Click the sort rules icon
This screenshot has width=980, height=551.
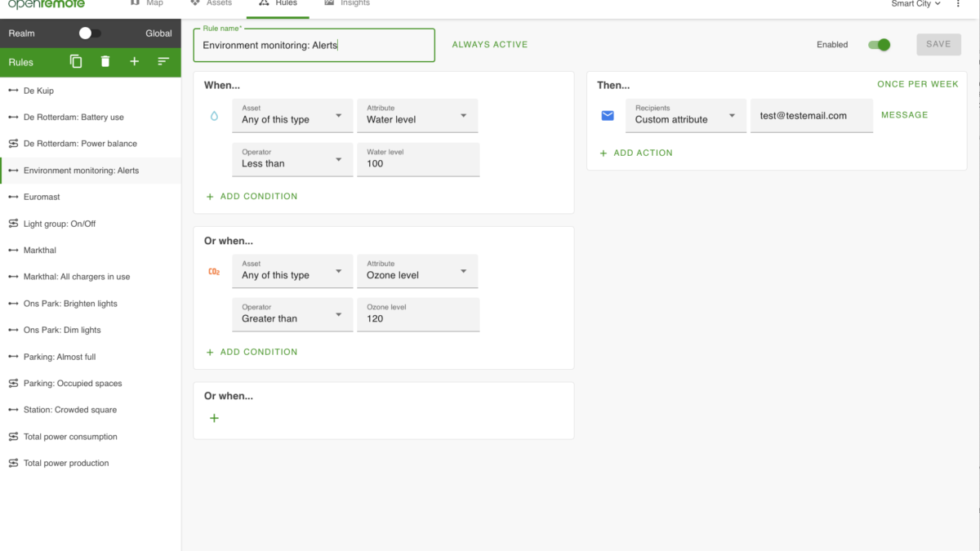[x=163, y=62]
